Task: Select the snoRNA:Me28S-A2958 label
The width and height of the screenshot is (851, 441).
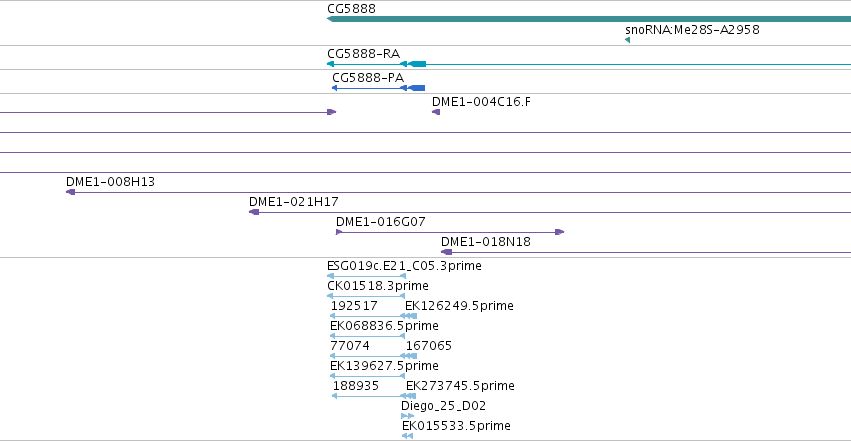Action: (692, 30)
